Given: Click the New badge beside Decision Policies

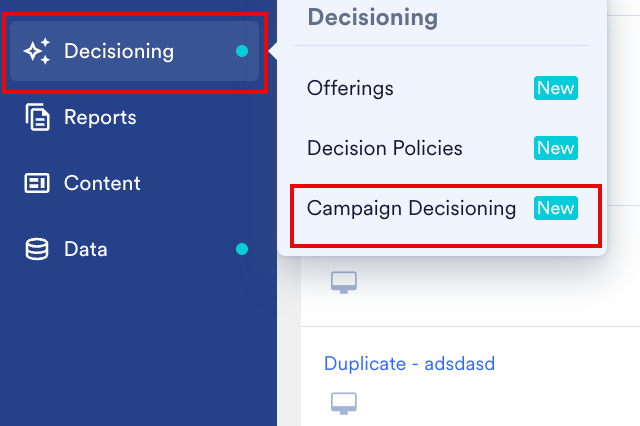Looking at the screenshot, I should [555, 148].
